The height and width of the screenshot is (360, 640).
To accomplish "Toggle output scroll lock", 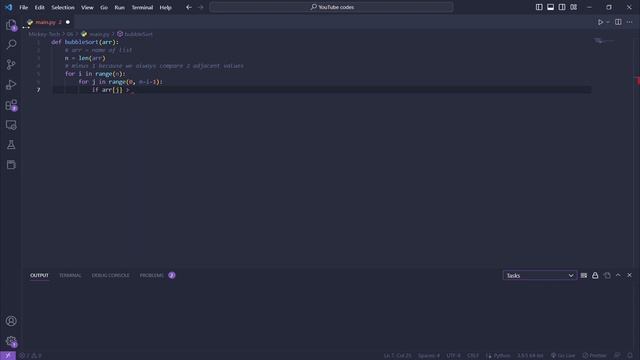I will pos(595,276).
